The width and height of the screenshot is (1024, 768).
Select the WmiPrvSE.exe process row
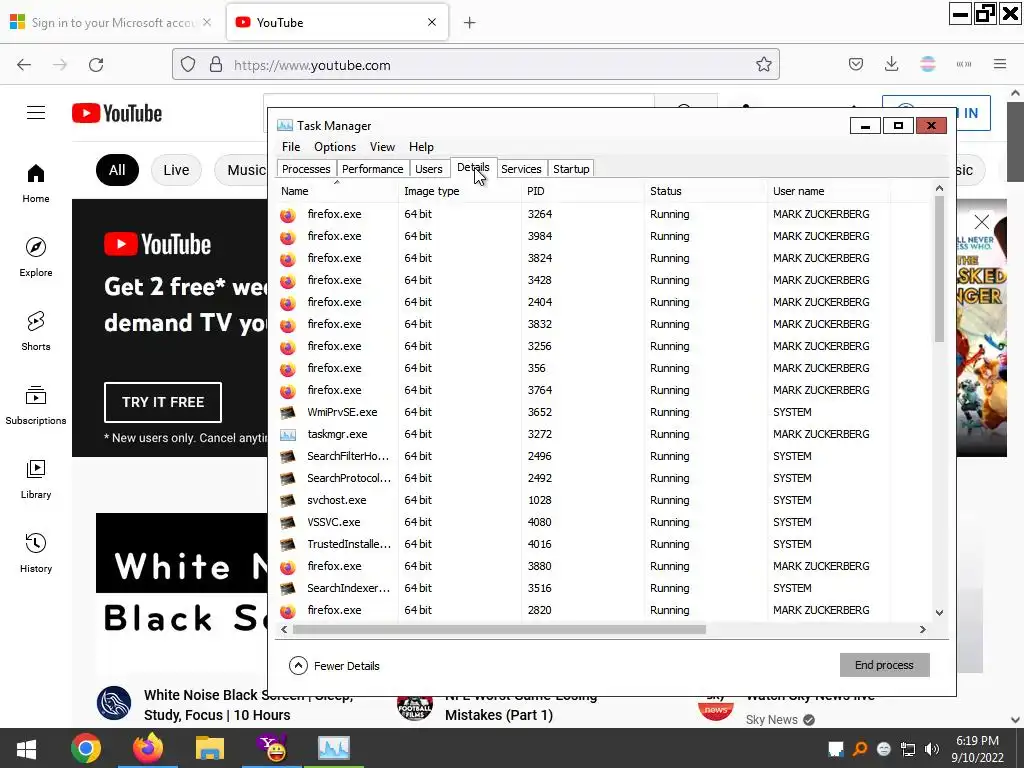(x=604, y=412)
